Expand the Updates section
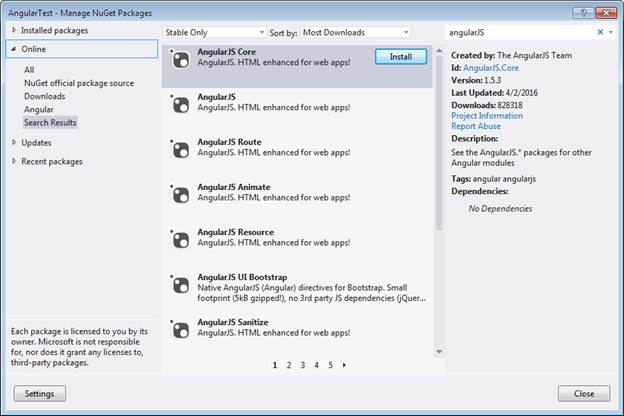This screenshot has height=416, width=624. tap(14, 143)
